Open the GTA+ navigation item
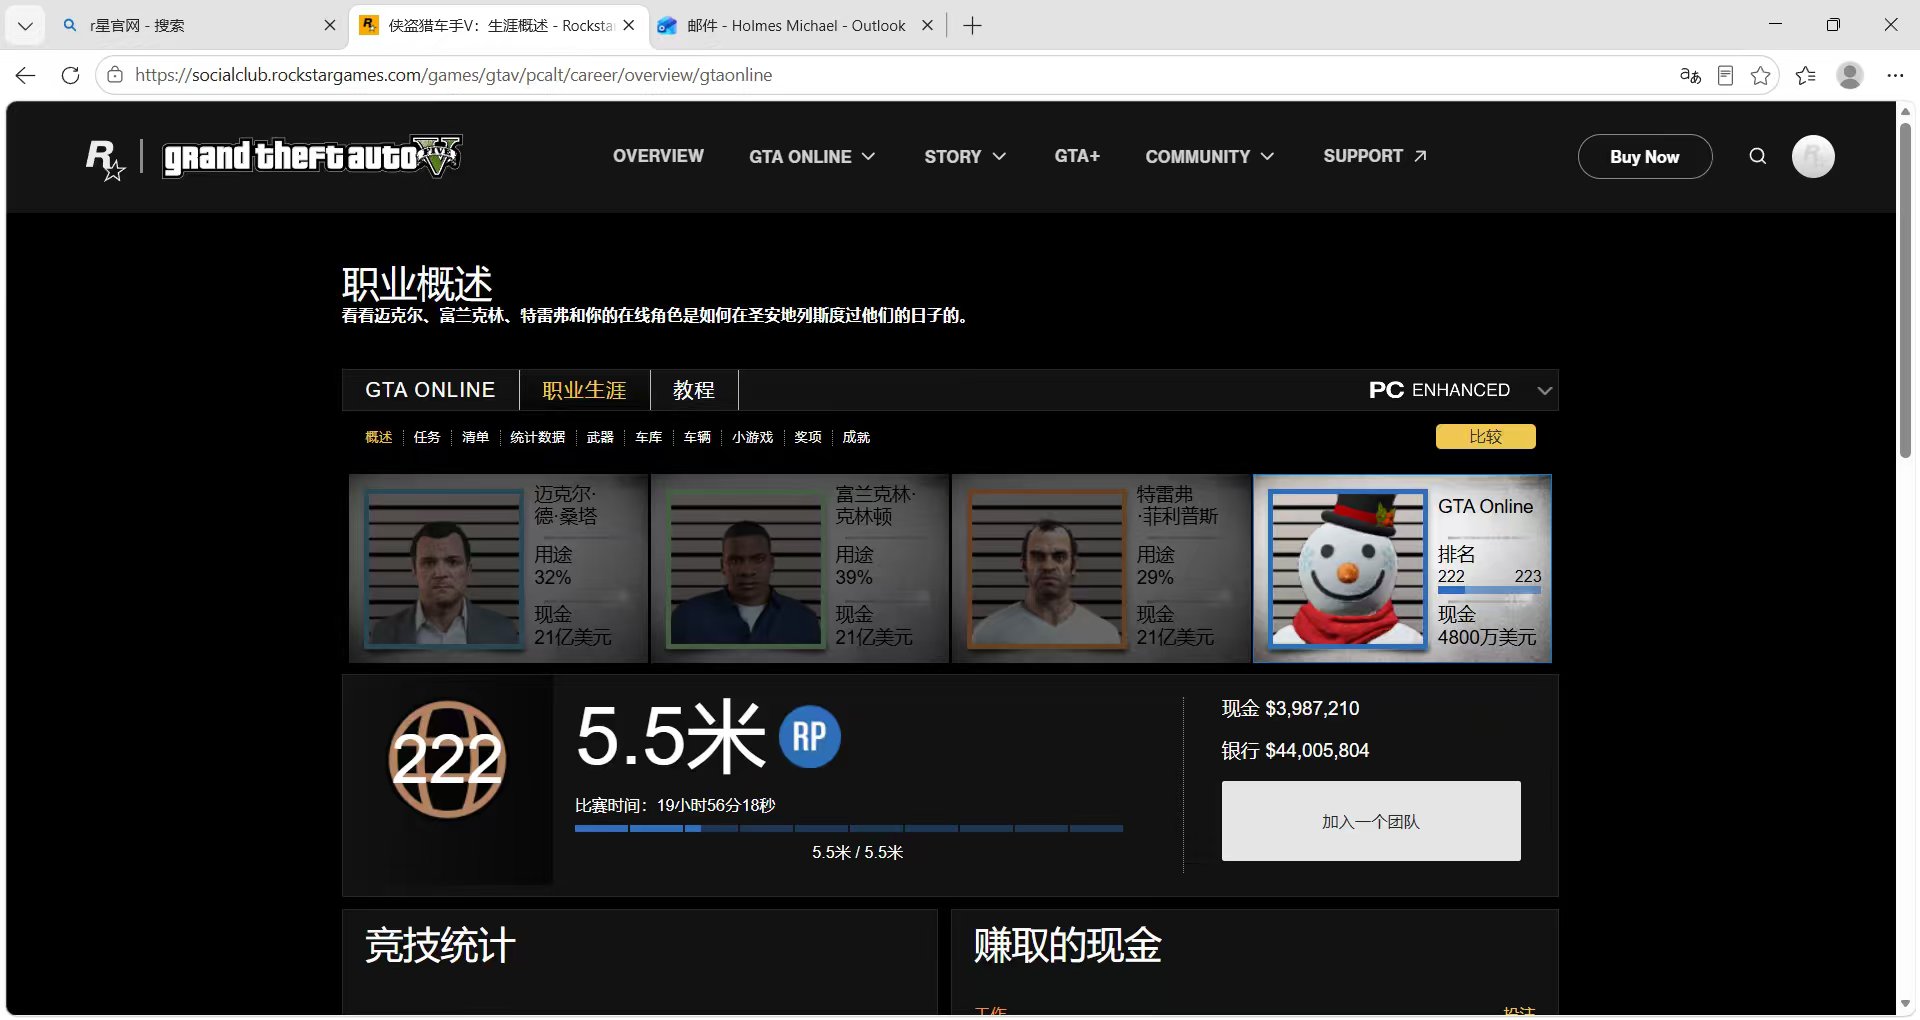Image resolution: width=1920 pixels, height=1020 pixels. [1077, 156]
